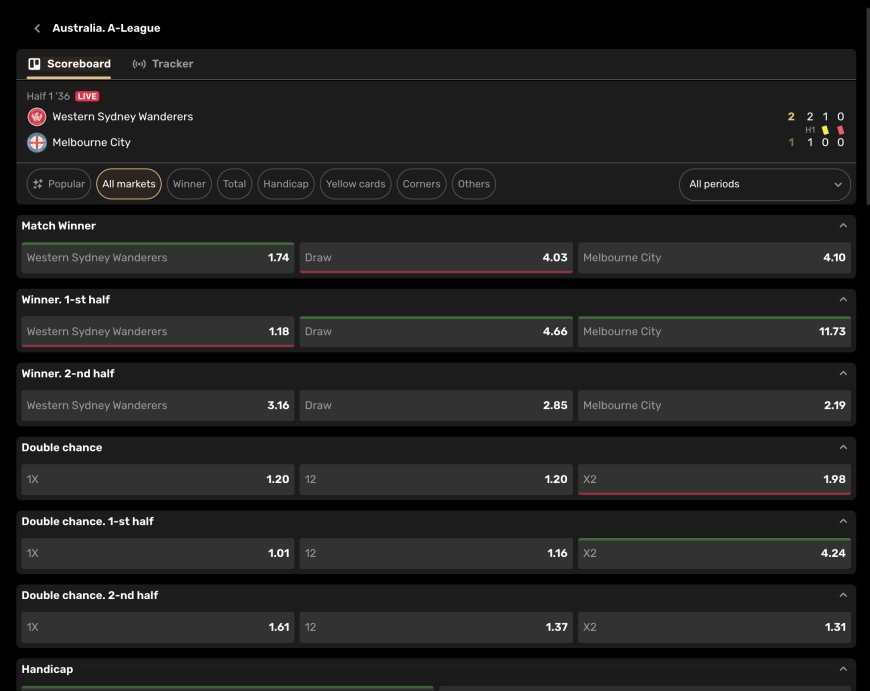This screenshot has height=691, width=870.
Task: Click Melbourne City name in scoreboard
Action: pyautogui.click(x=92, y=143)
